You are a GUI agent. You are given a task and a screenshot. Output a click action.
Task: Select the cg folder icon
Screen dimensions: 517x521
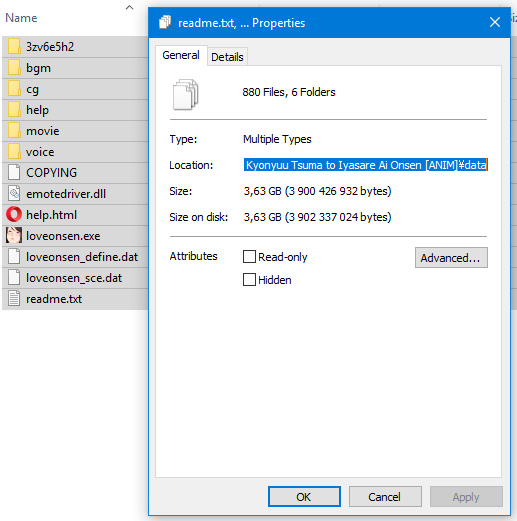click(x=14, y=88)
